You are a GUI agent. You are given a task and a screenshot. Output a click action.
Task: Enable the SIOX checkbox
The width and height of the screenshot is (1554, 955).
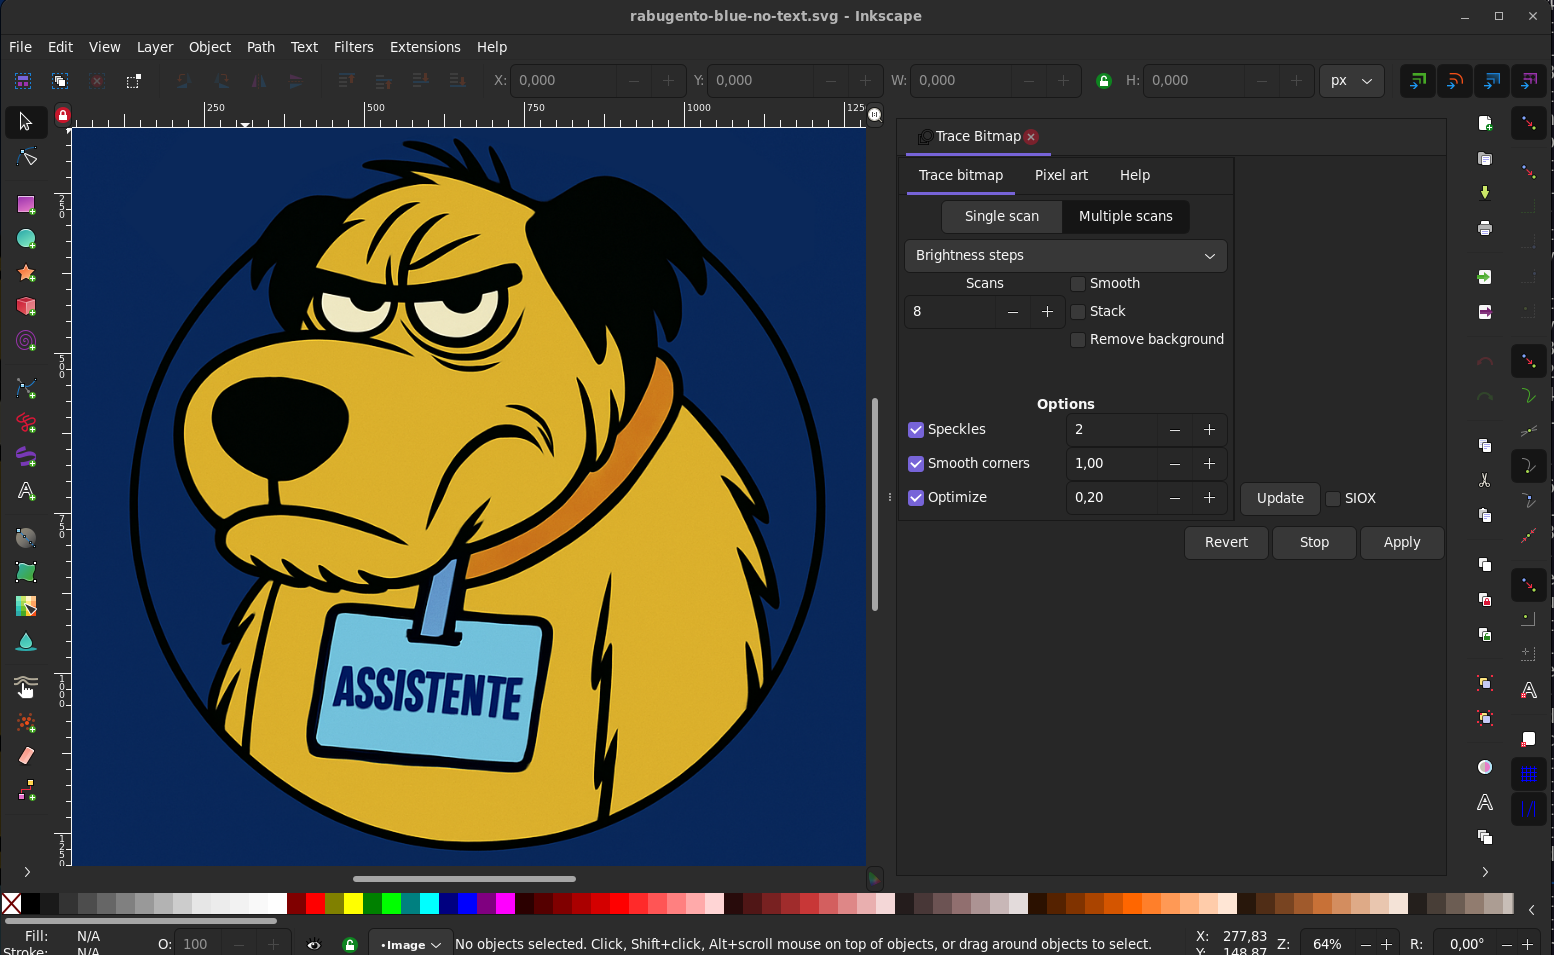[x=1333, y=499]
